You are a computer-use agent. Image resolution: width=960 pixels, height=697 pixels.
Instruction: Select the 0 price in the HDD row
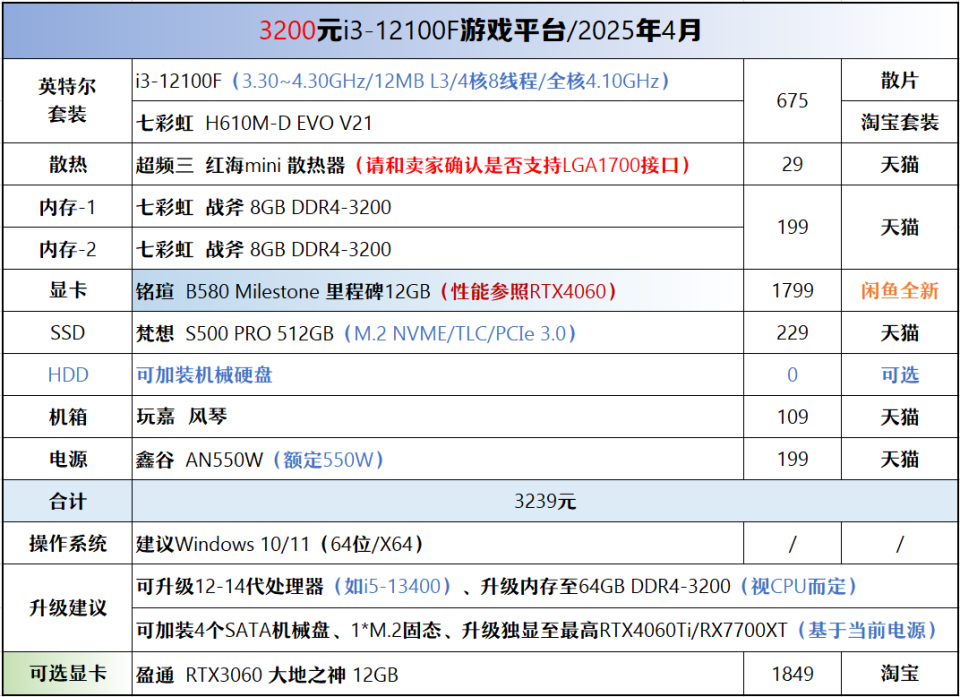click(792, 375)
